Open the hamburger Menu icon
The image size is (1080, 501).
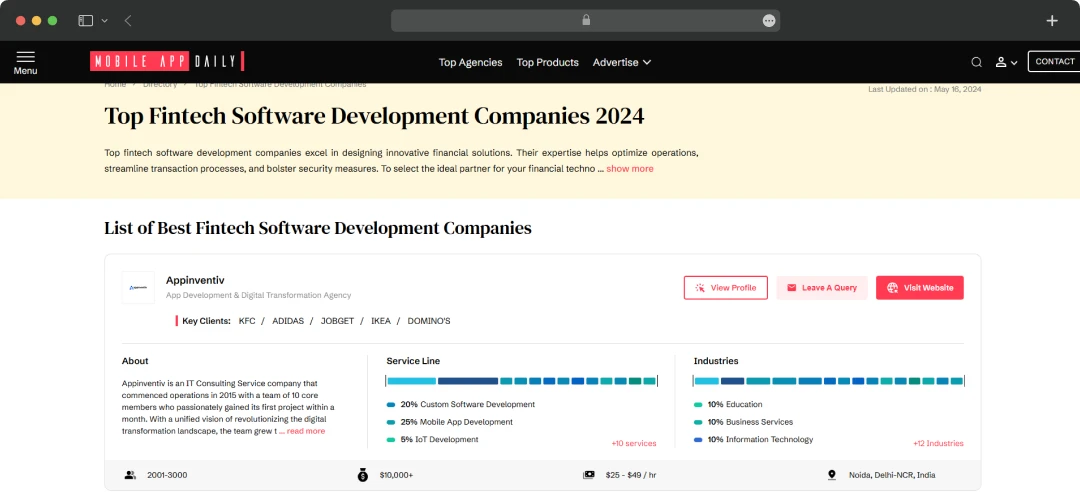(25, 62)
